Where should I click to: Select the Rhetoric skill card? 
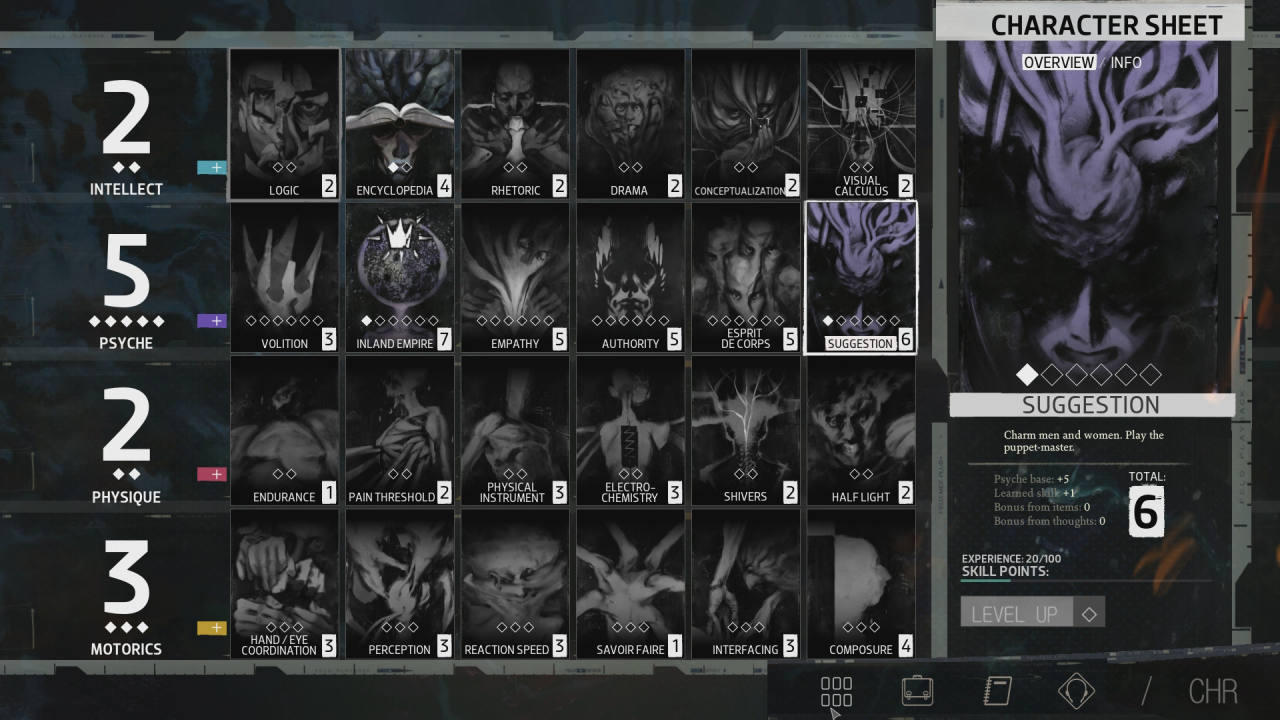(x=515, y=124)
